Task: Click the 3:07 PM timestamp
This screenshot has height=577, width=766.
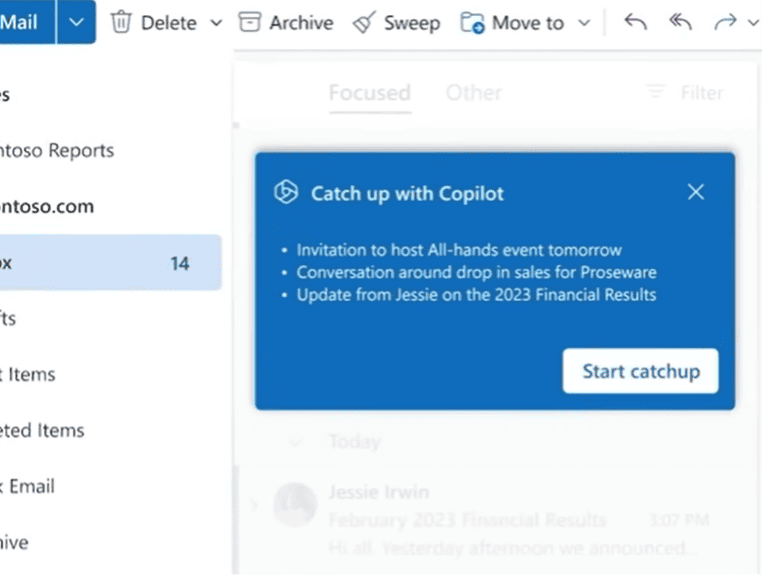Action: click(679, 520)
